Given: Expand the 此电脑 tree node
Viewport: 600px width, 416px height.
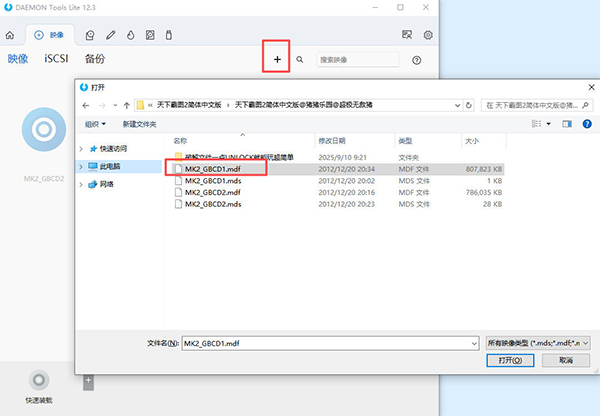Looking at the screenshot, I should click(x=82, y=166).
